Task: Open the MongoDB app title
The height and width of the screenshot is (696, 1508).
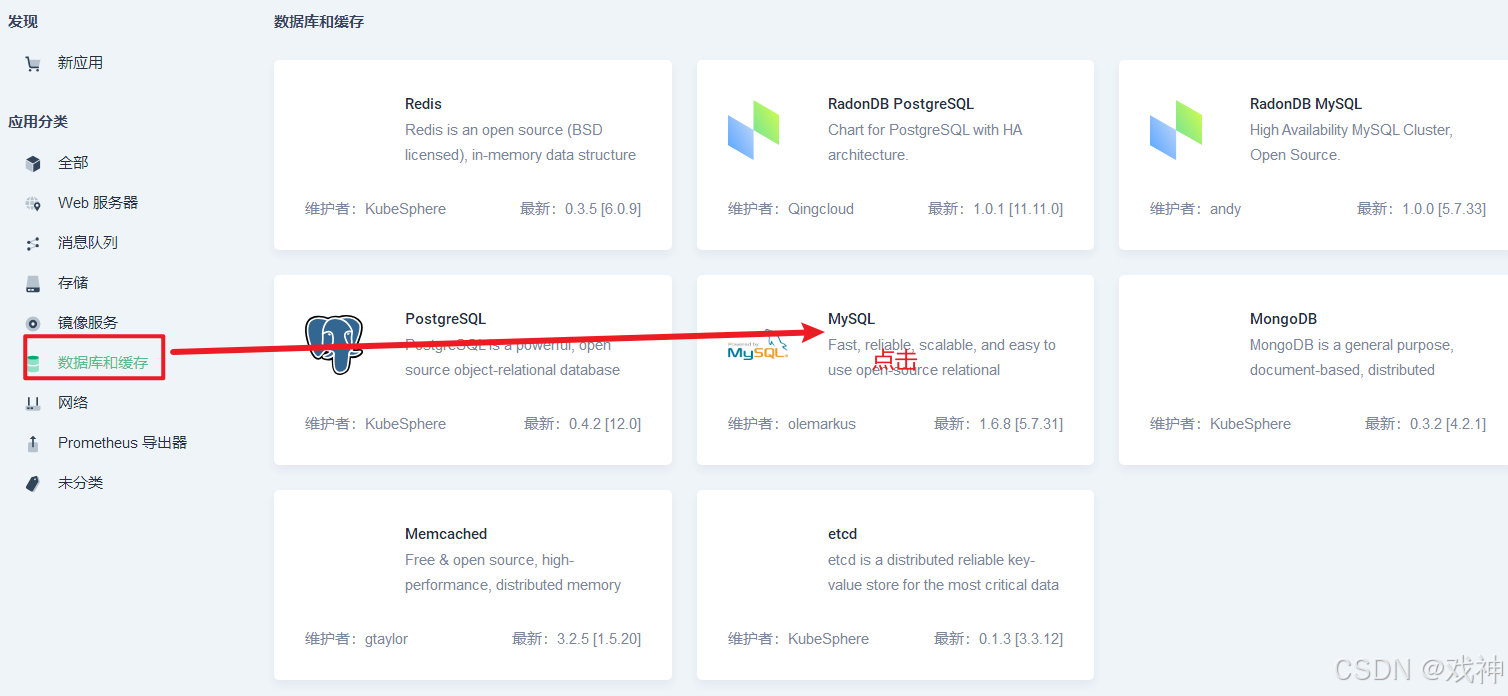Action: (1283, 319)
